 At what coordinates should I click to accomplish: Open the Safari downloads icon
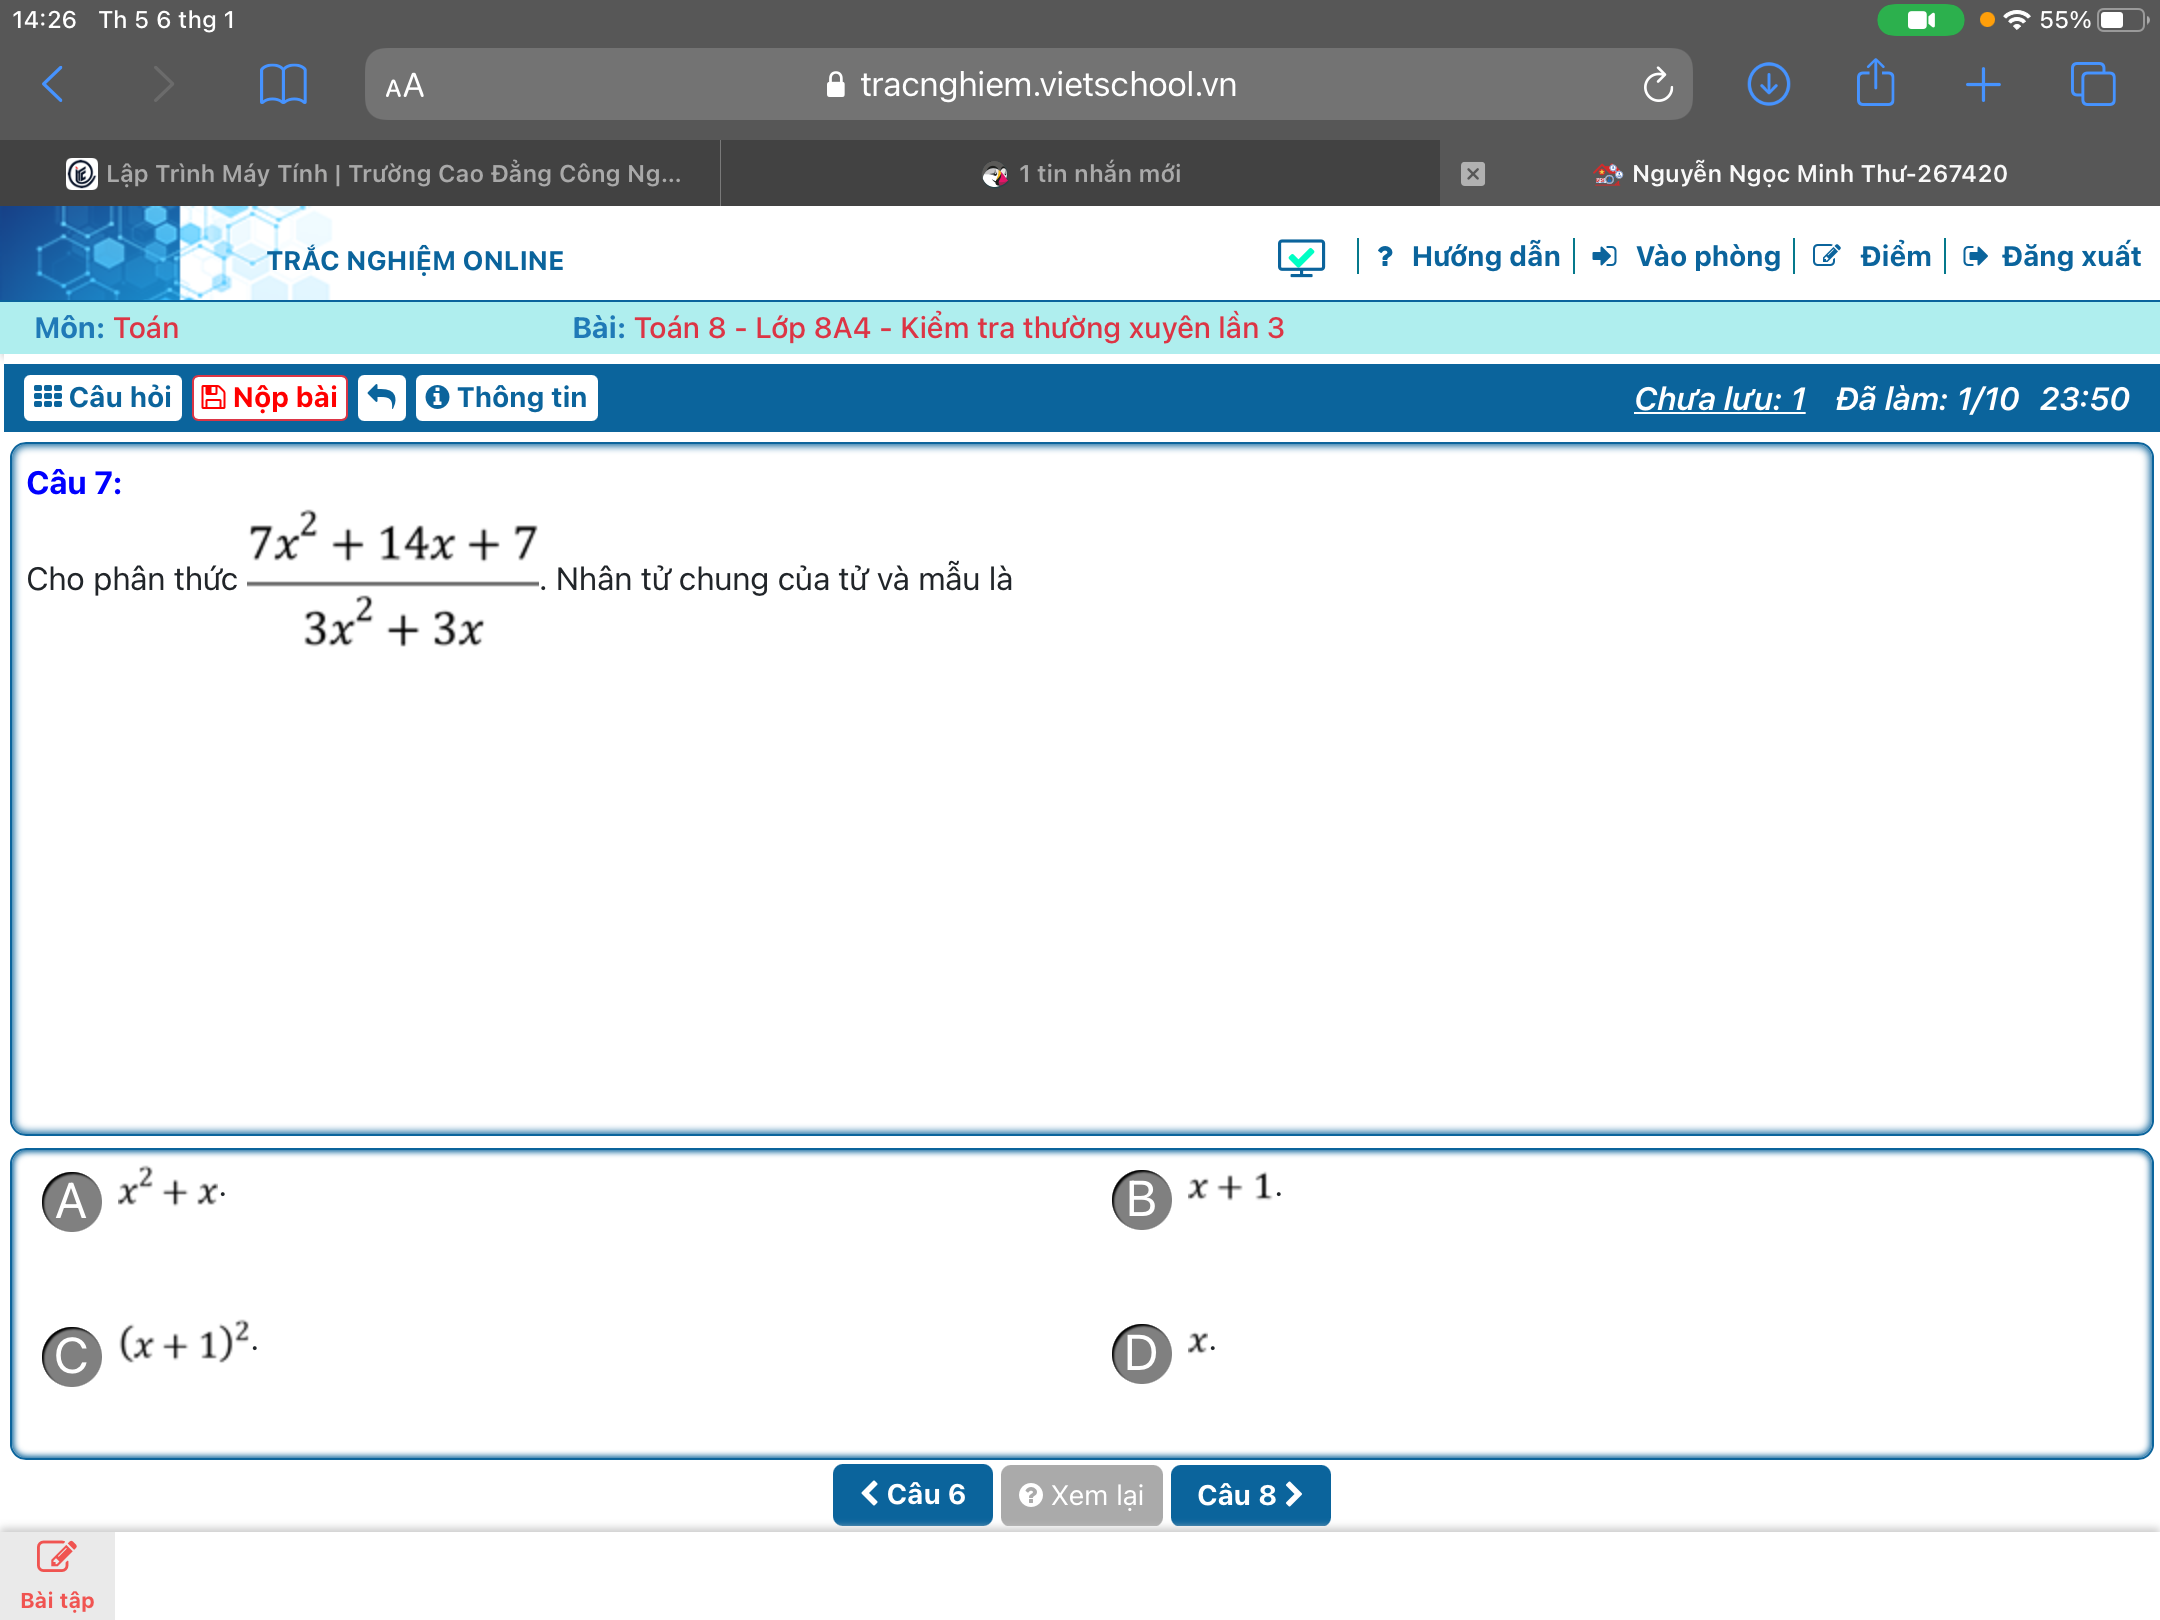click(x=1768, y=84)
